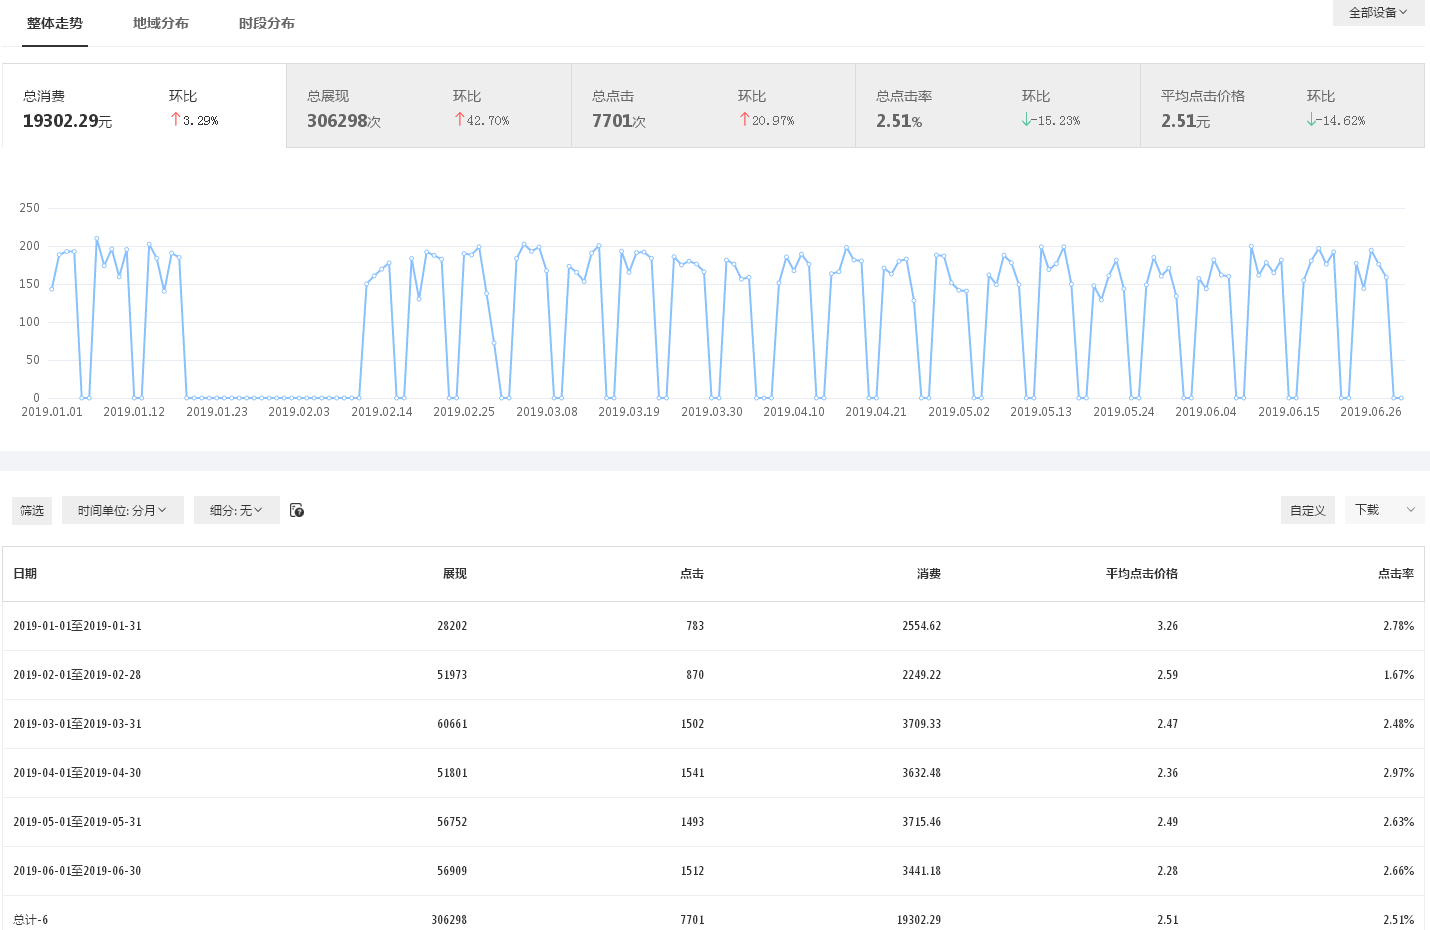Open the 时段分布 tab
This screenshot has width=1430, height=930.
tap(267, 23)
